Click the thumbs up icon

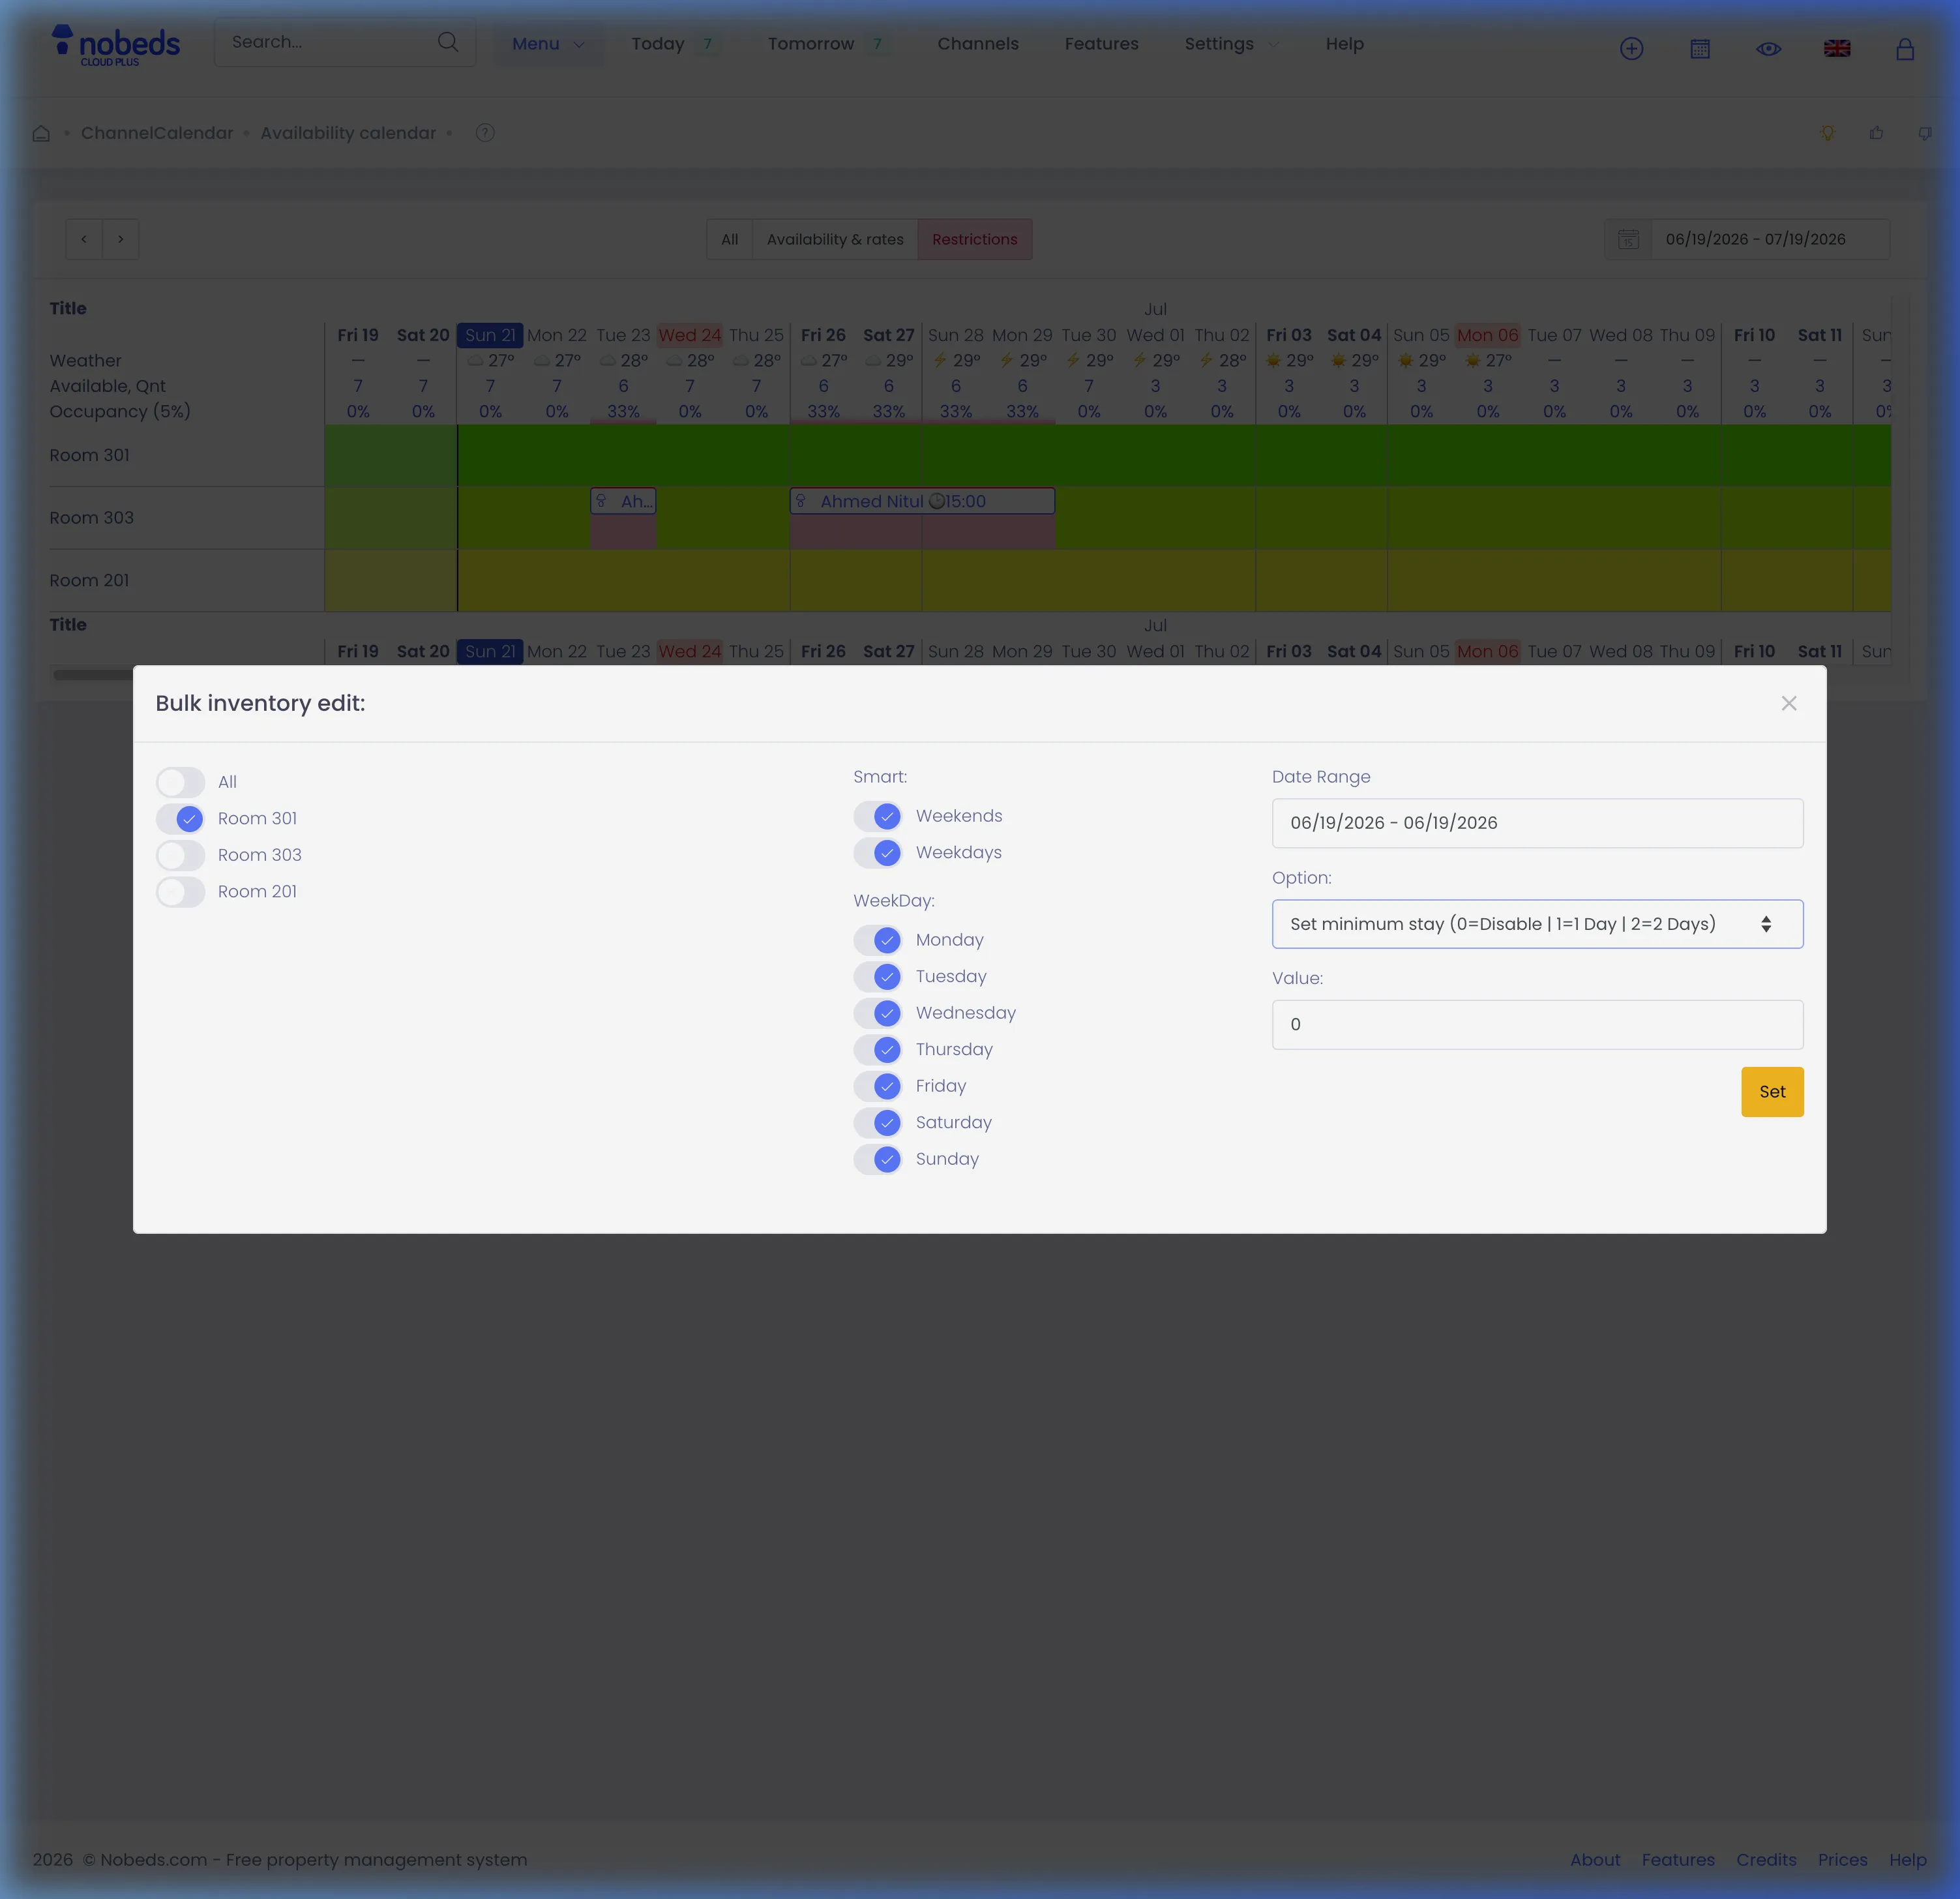[1876, 133]
